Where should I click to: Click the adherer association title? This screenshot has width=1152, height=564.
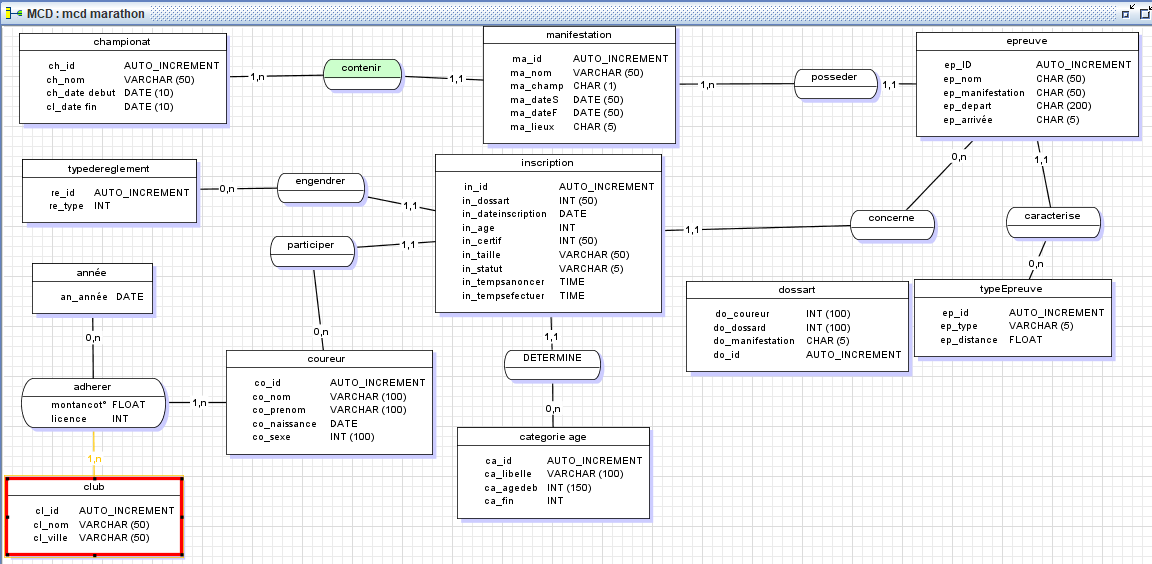pyautogui.click(x=93, y=387)
